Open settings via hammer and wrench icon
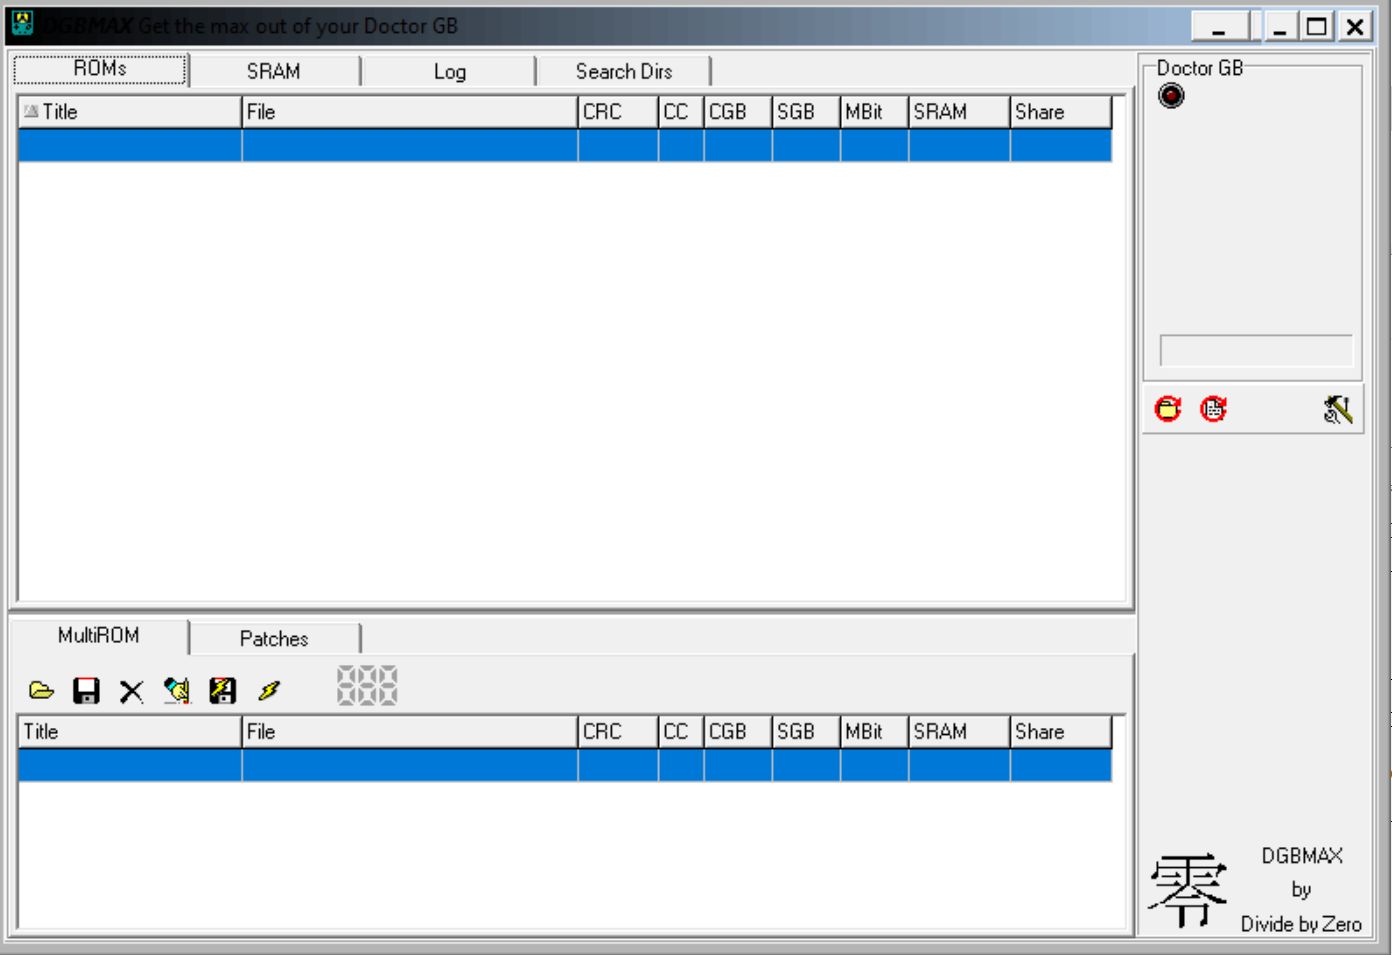Screen dimensions: 1392x955 pos(1337,409)
